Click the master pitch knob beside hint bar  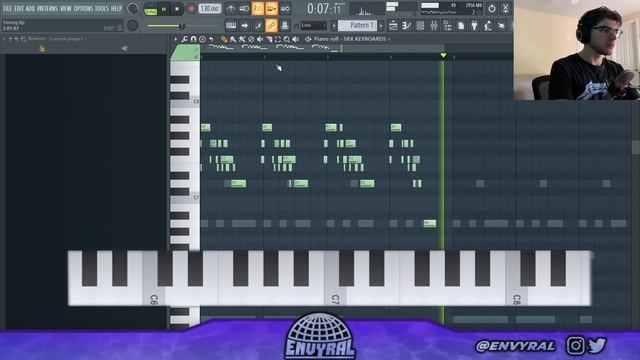pos(133,25)
